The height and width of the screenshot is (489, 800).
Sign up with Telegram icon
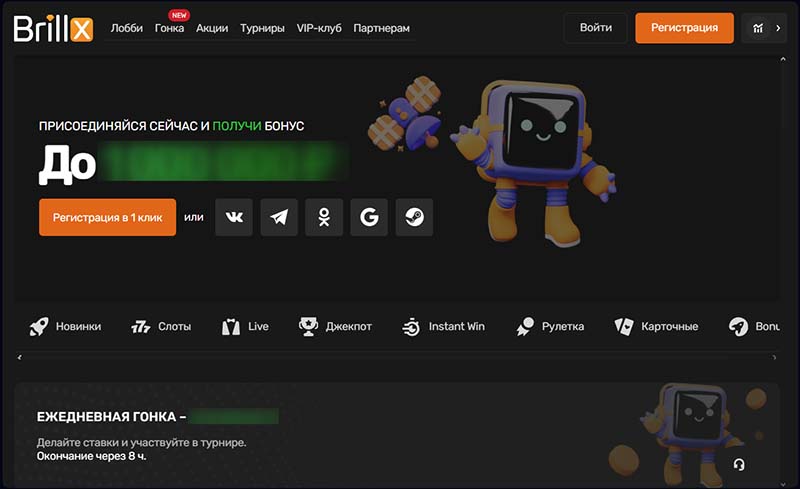(279, 217)
